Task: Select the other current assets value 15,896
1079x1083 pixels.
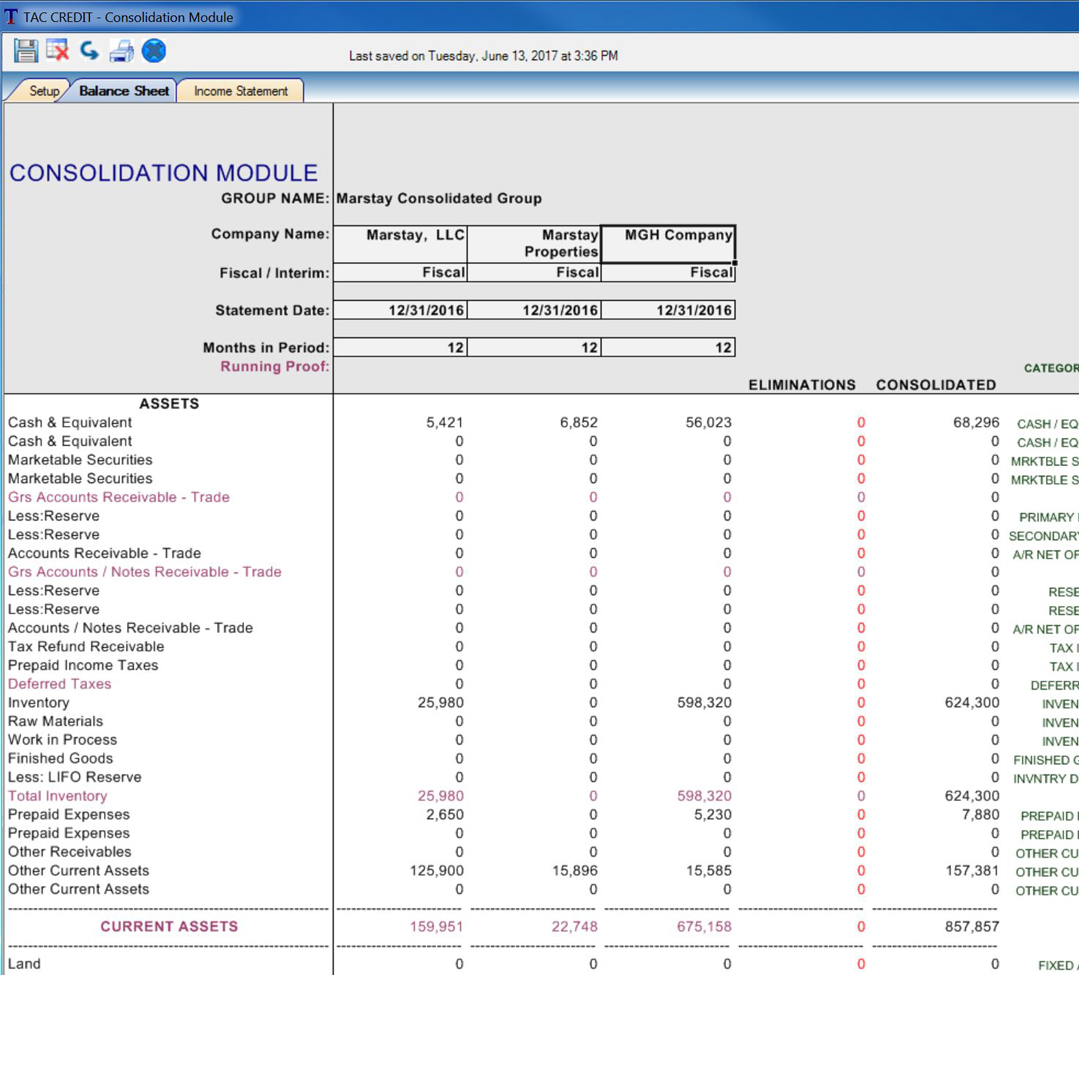Action: coord(575,870)
